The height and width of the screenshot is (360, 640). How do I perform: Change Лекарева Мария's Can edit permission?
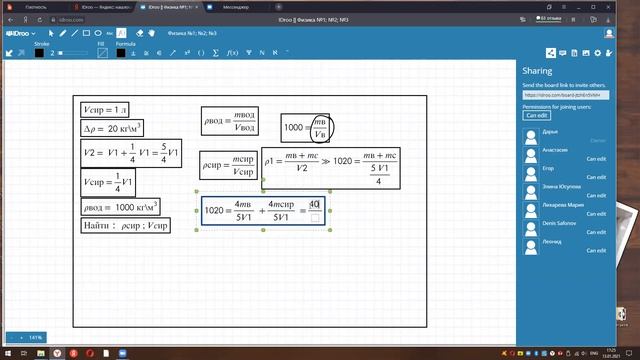coord(596,214)
